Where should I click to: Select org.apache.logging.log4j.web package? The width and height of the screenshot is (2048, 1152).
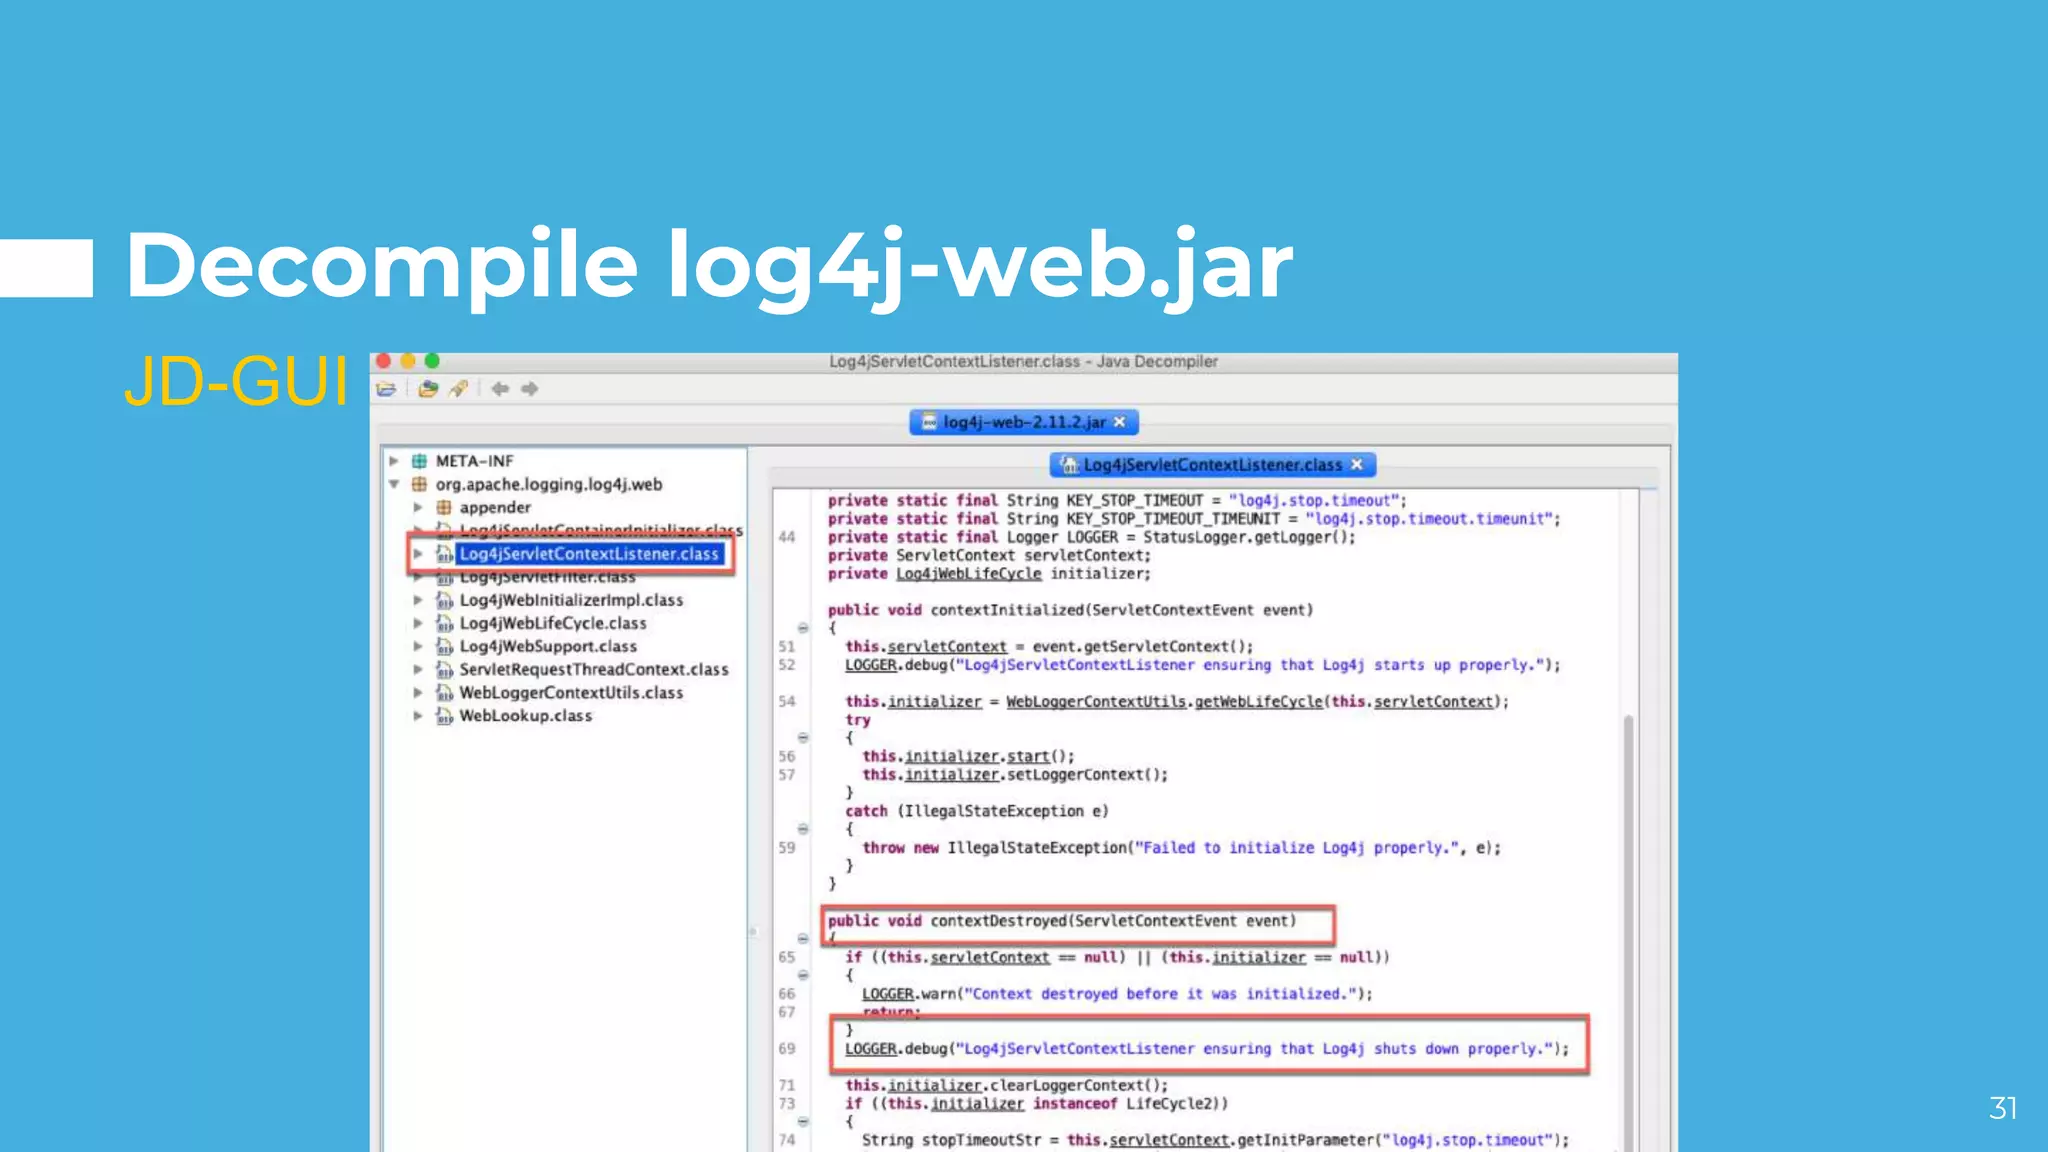click(x=549, y=484)
